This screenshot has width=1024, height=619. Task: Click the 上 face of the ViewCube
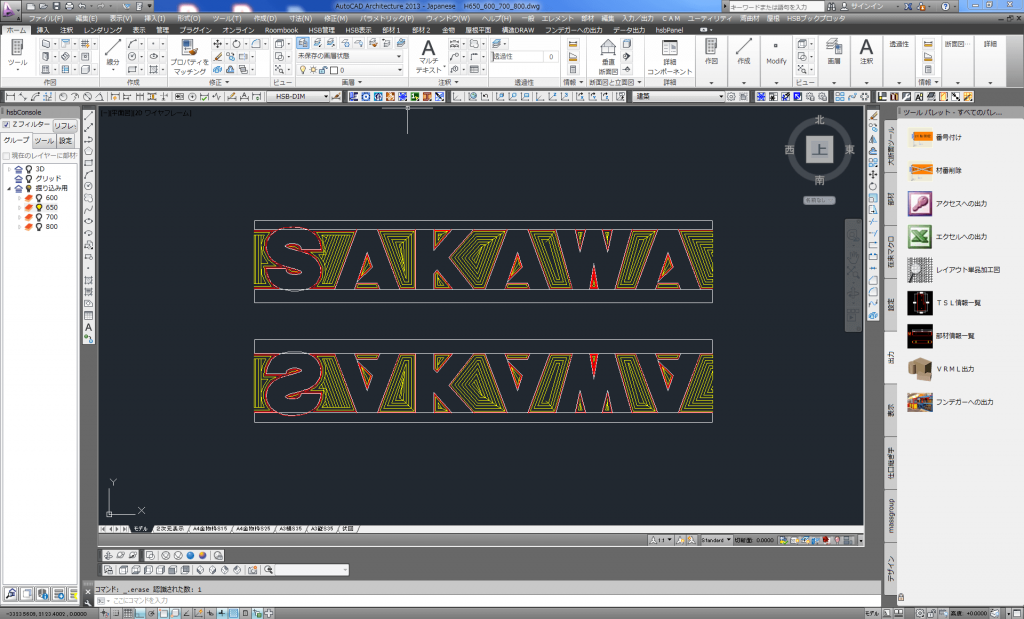[819, 150]
